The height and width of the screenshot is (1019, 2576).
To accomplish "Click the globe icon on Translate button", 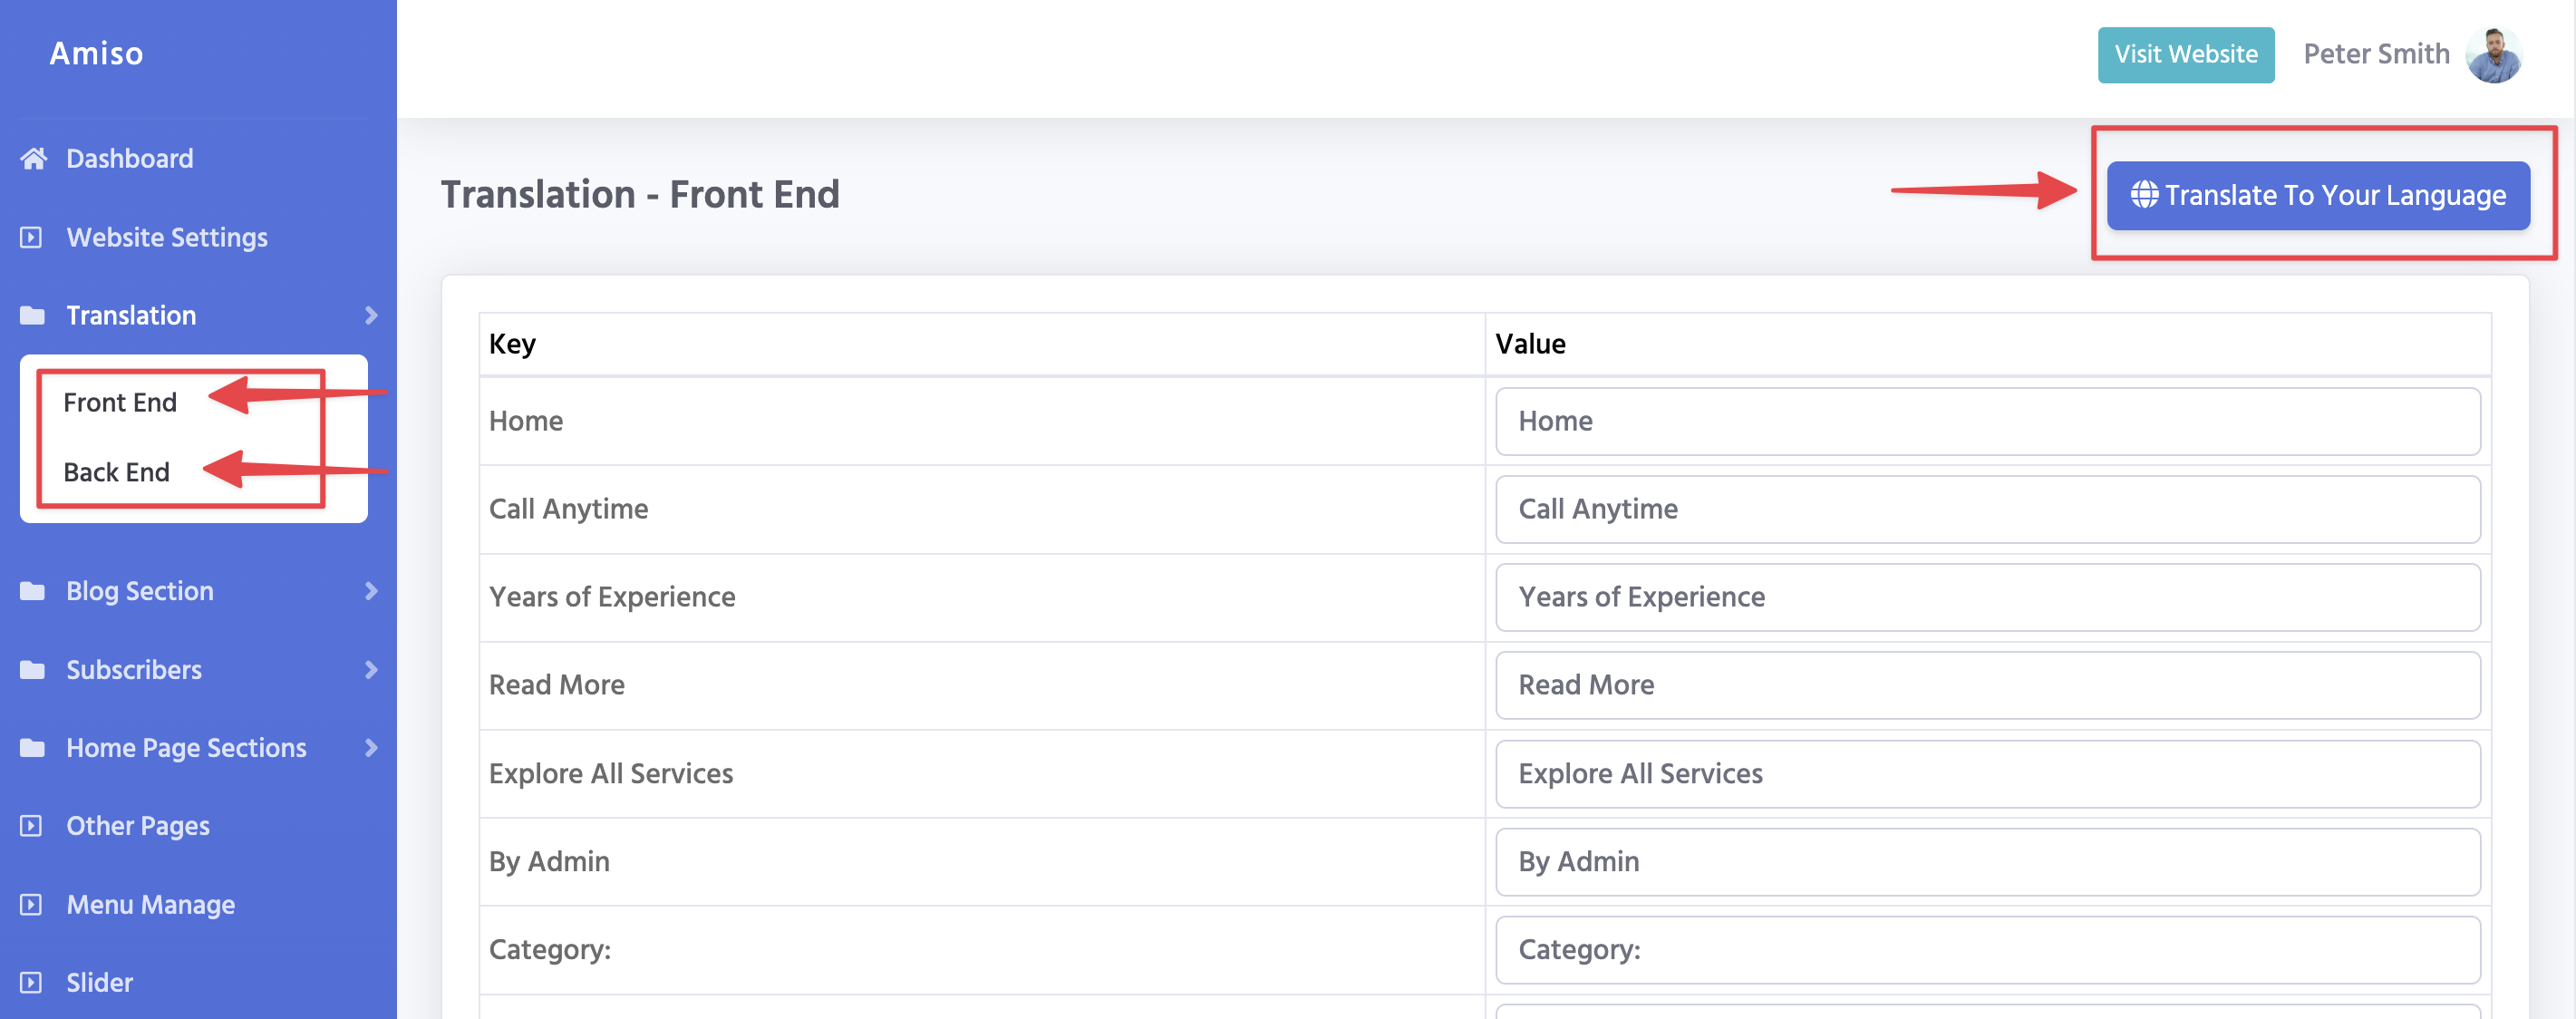I will [x=2143, y=194].
